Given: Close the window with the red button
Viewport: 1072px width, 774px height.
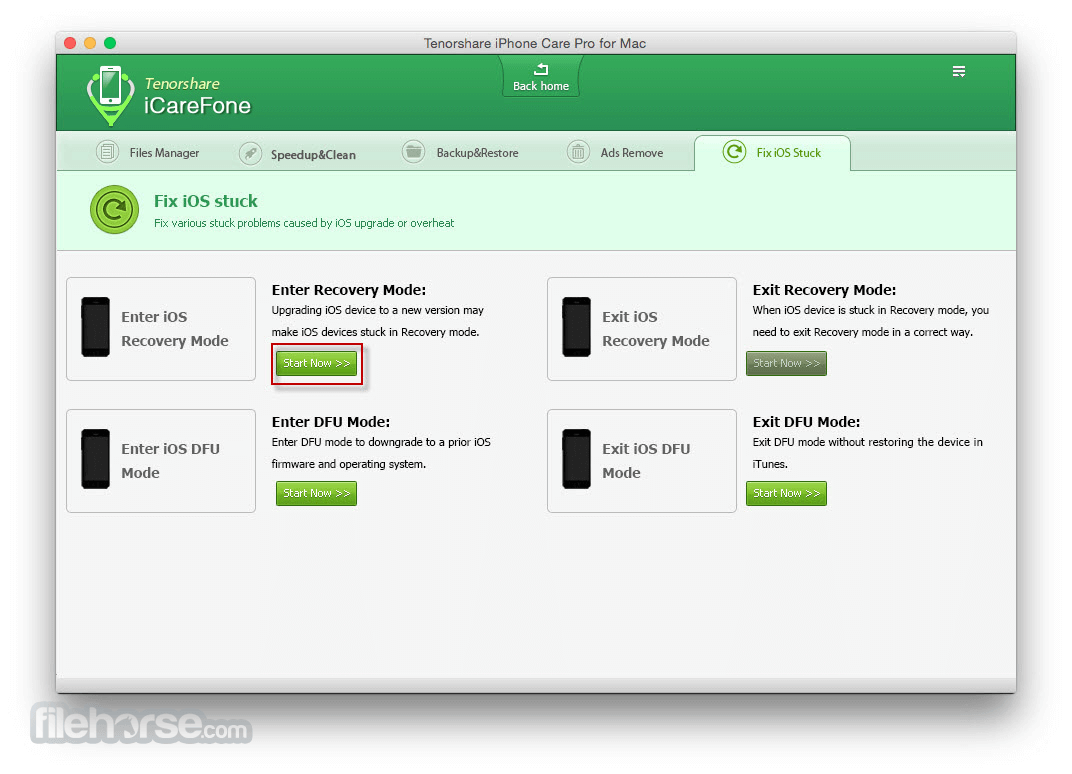Looking at the screenshot, I should point(70,43).
